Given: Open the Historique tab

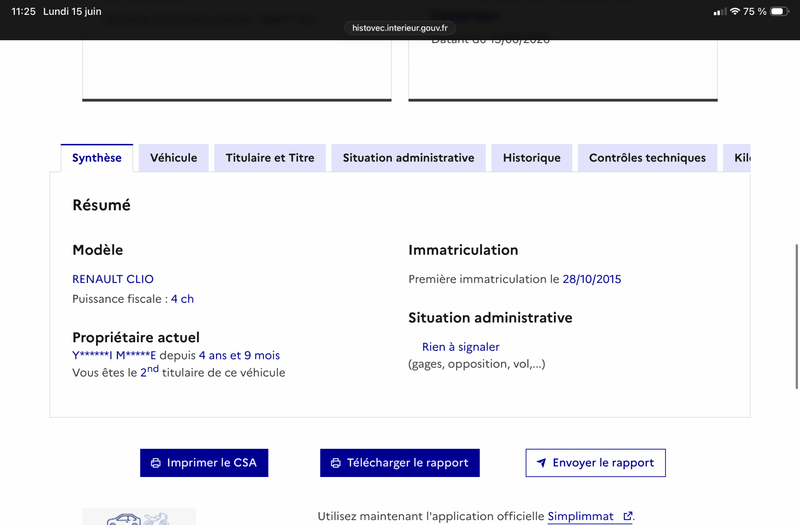Looking at the screenshot, I should (x=532, y=158).
